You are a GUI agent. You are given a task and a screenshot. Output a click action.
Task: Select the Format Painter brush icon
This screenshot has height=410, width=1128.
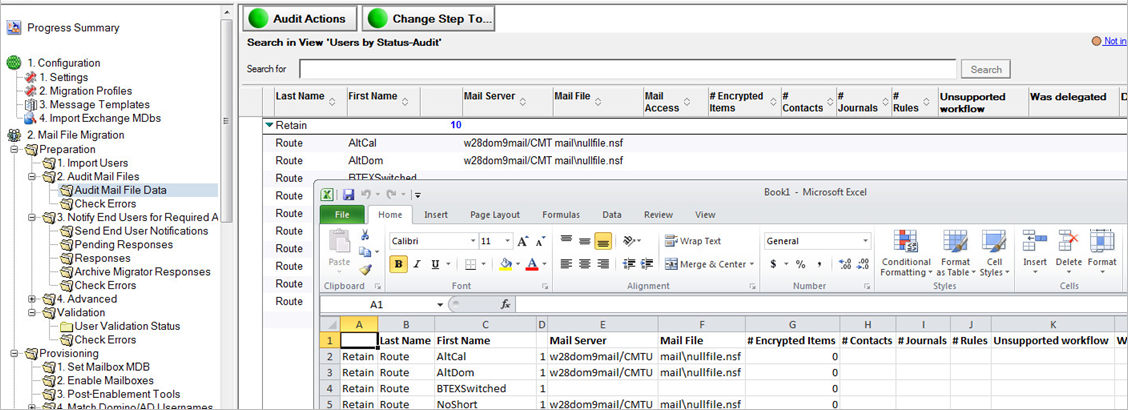point(365,270)
